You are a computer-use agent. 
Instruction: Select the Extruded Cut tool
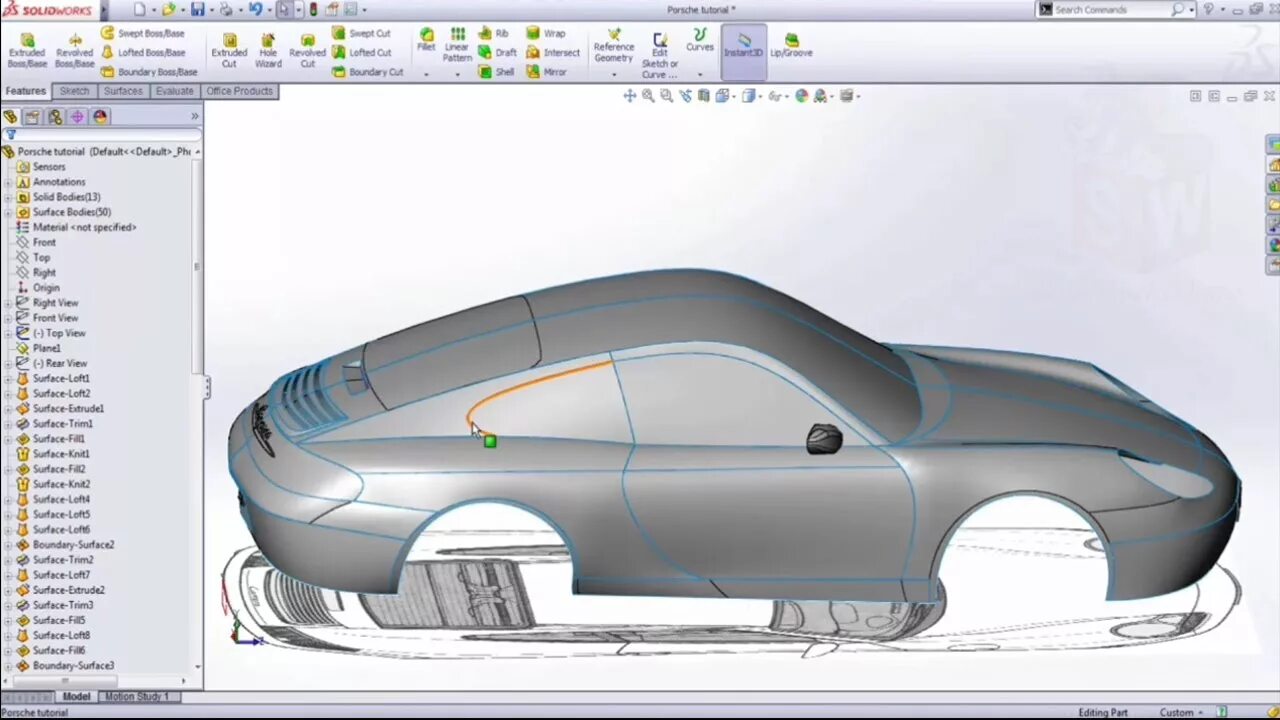(x=229, y=50)
